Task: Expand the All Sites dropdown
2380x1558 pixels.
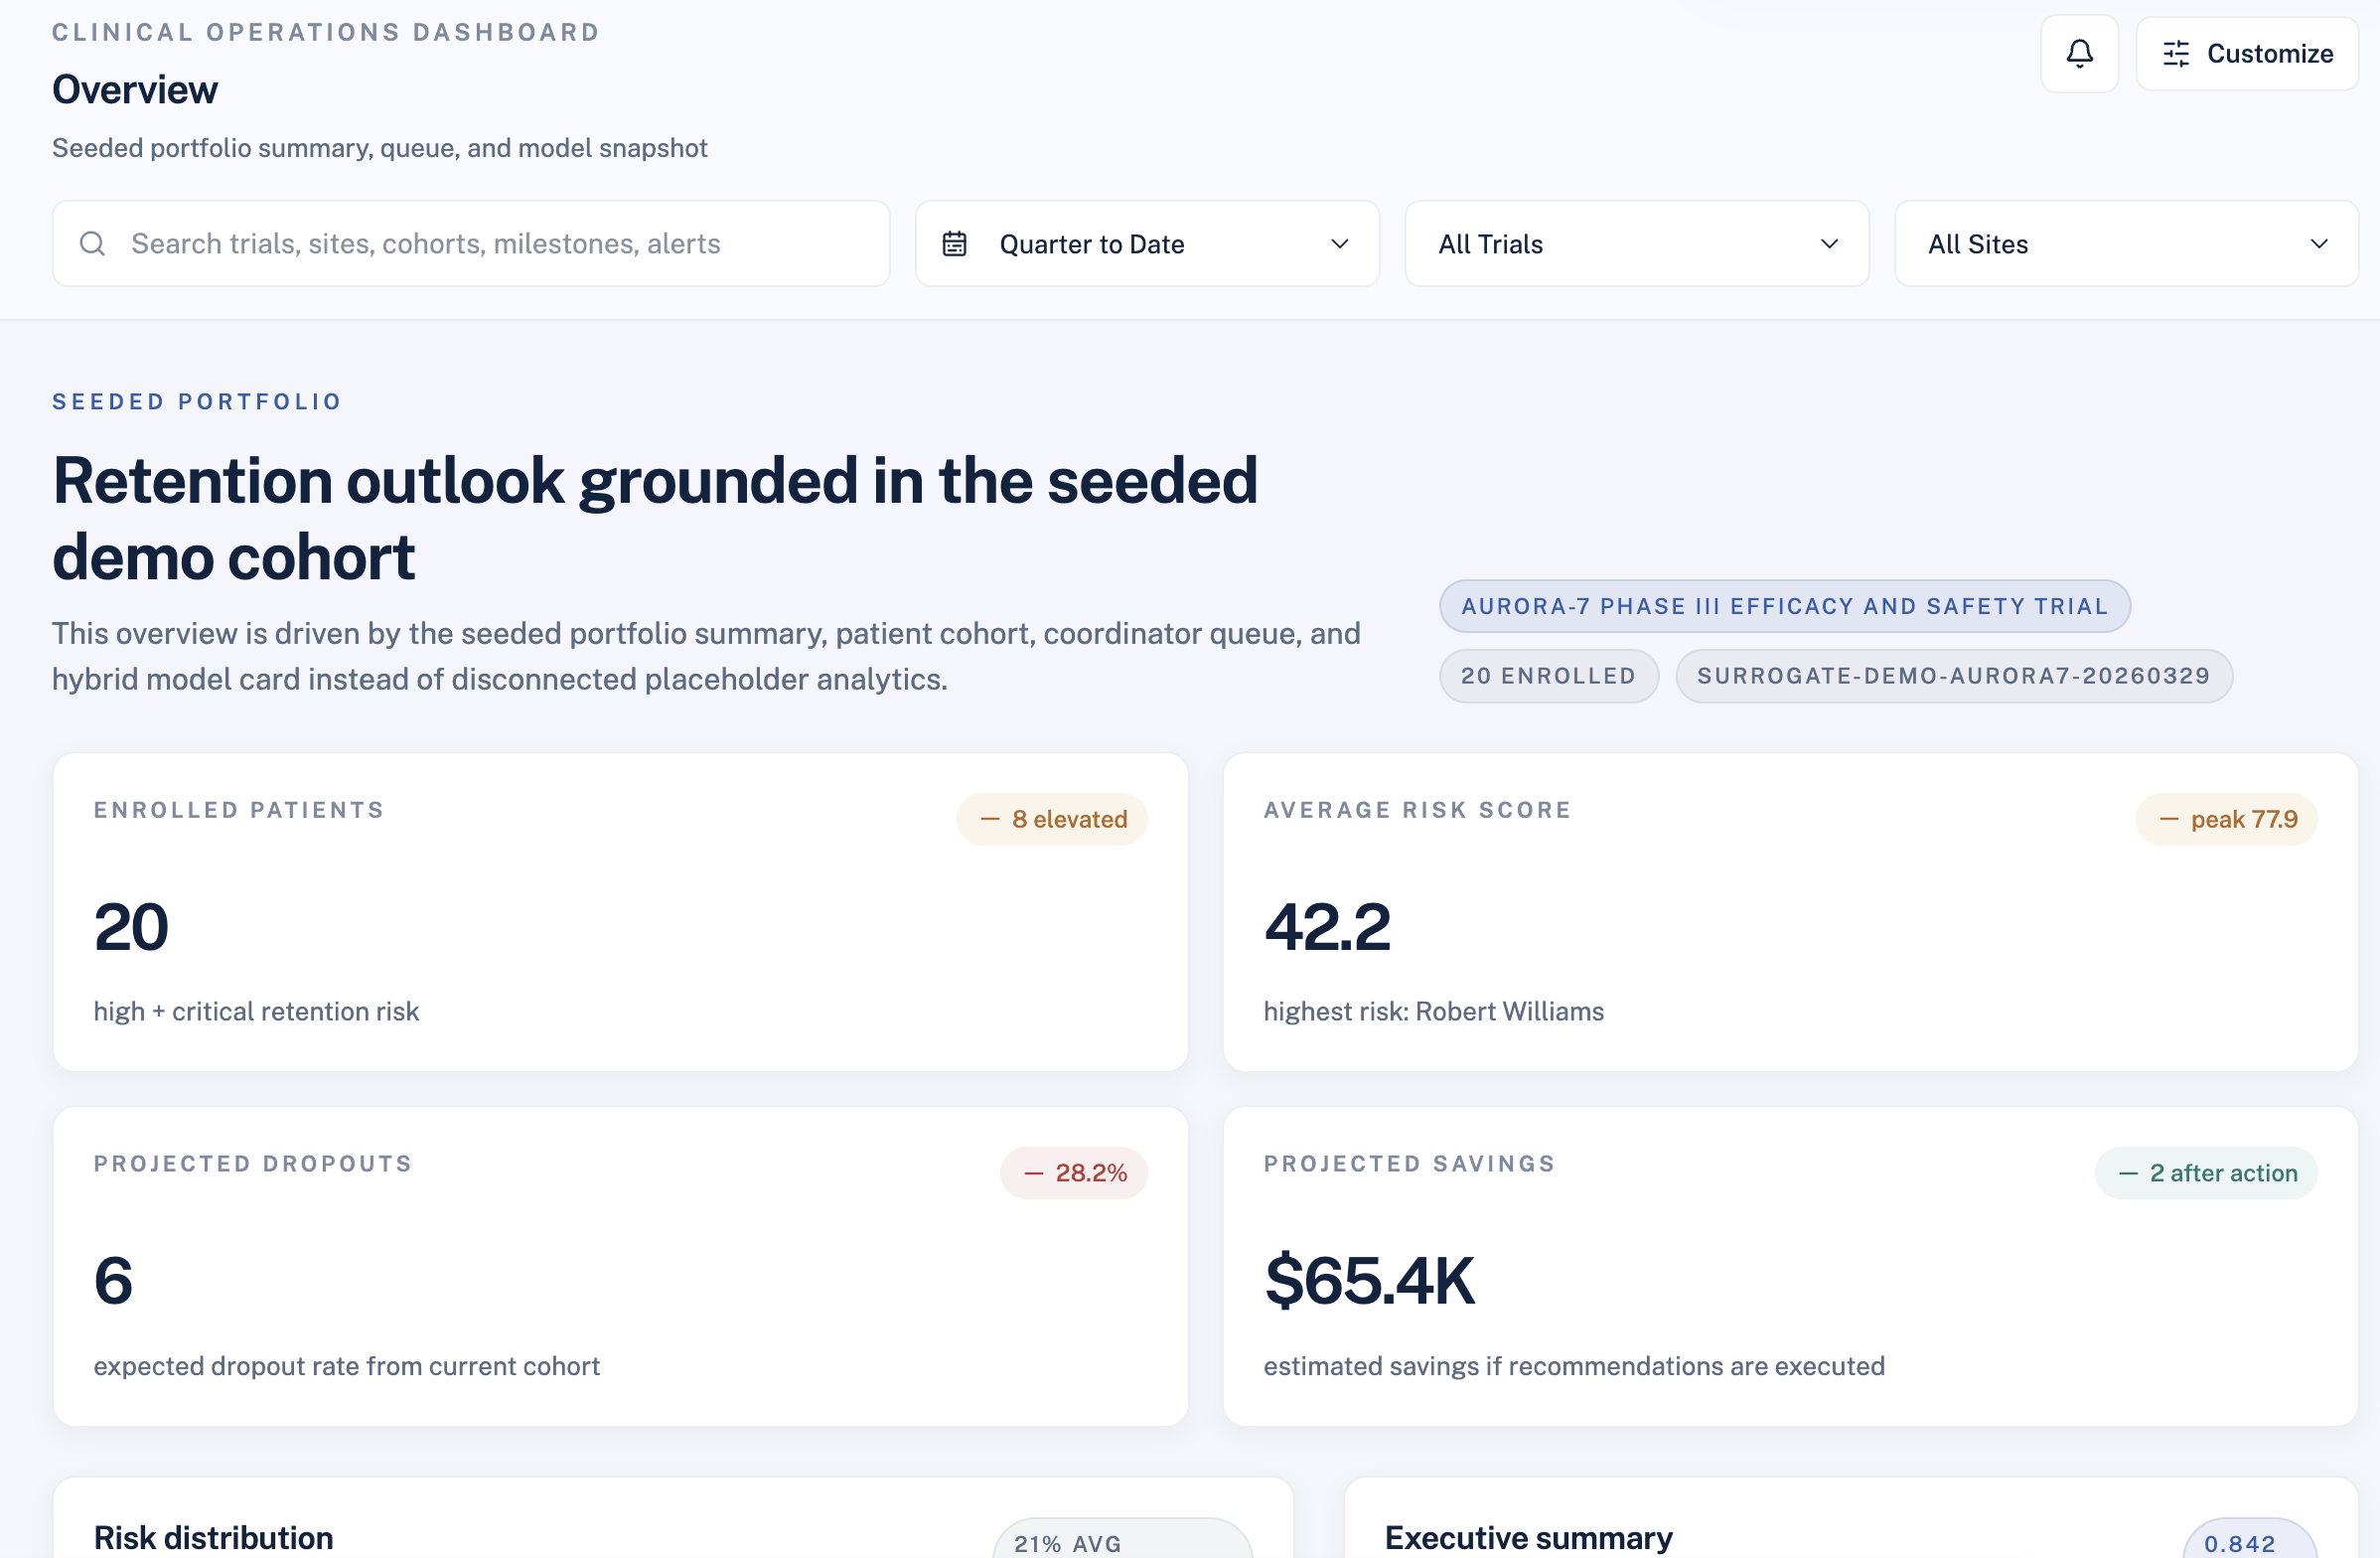Action: point(2125,243)
